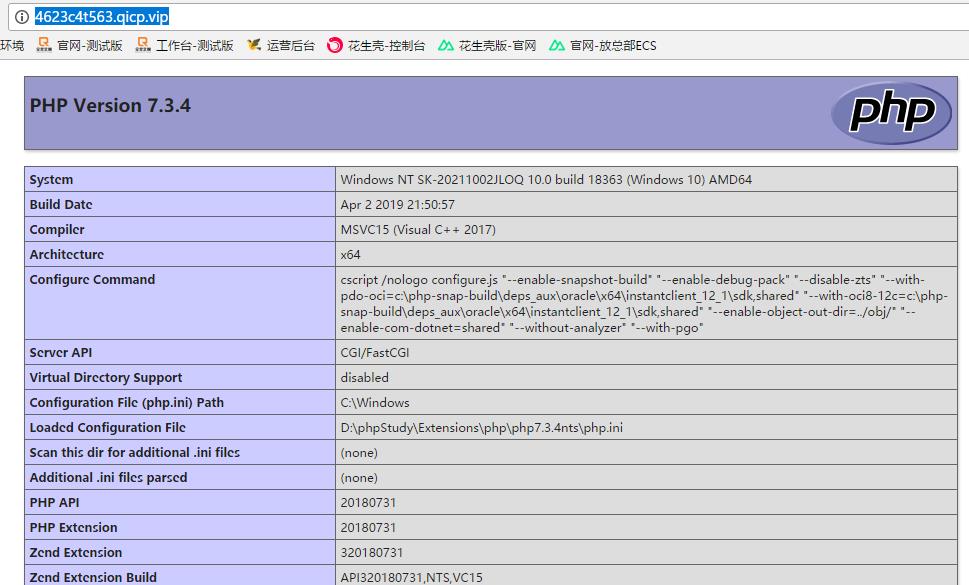Image resolution: width=969 pixels, height=585 pixels.
Task: Click the Apr 2 2019 21:50:57 value
Action: 397,204
